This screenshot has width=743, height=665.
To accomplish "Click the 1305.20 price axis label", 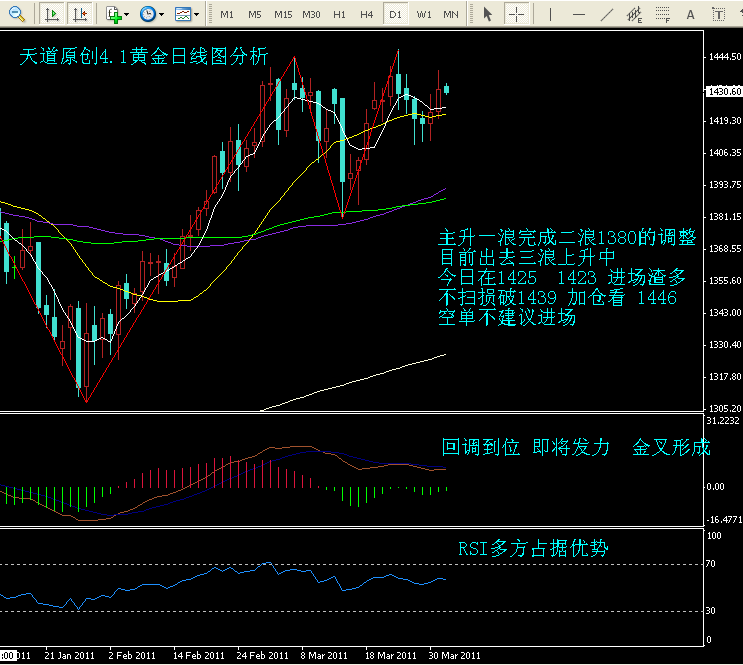I will pyautogui.click(x=725, y=408).
